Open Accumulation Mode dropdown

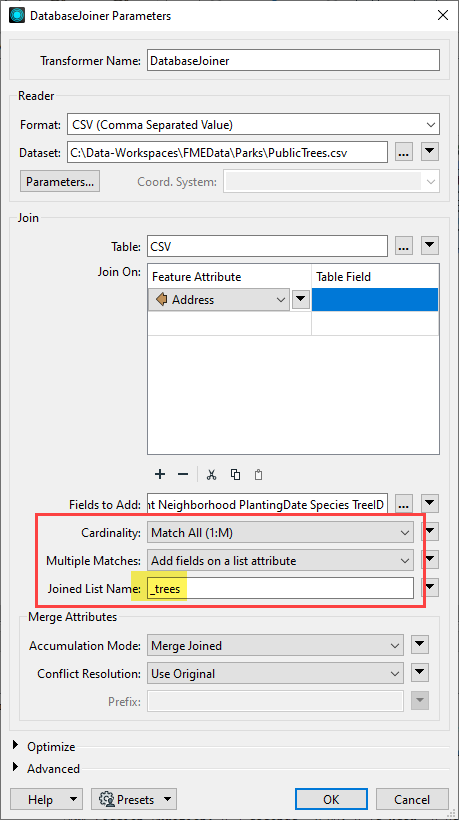pos(276,646)
